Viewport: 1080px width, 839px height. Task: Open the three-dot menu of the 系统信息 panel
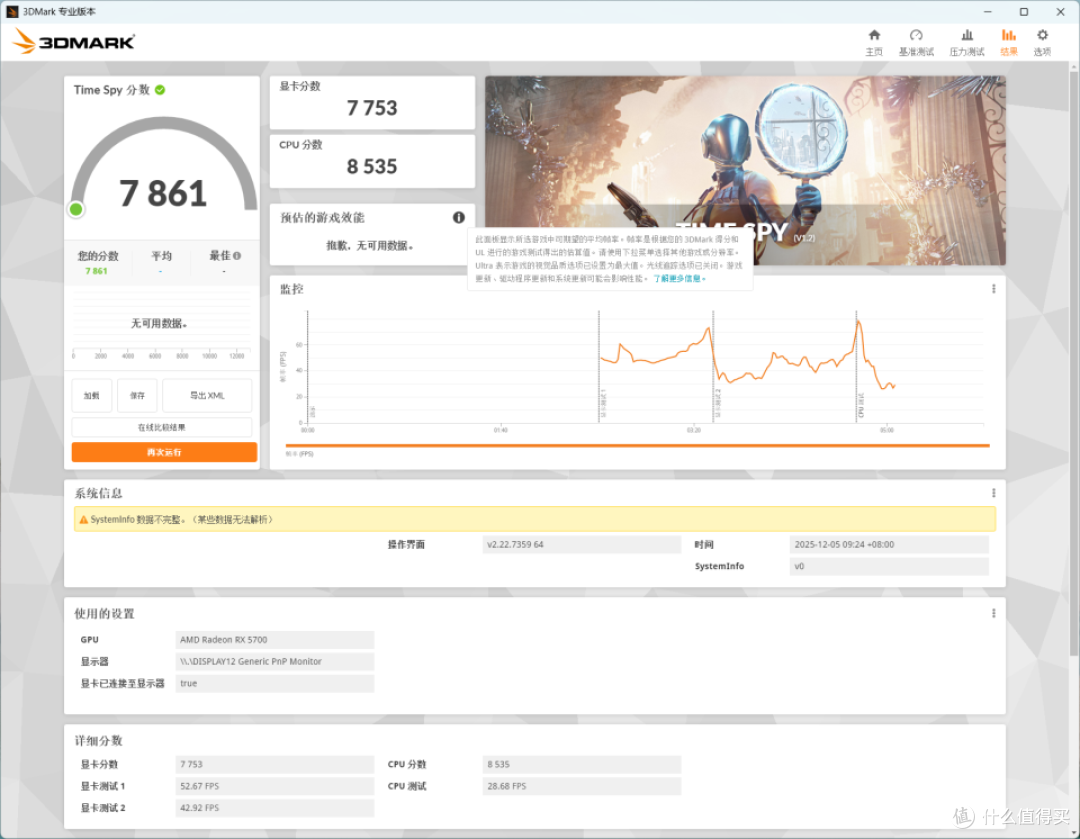coord(993,493)
